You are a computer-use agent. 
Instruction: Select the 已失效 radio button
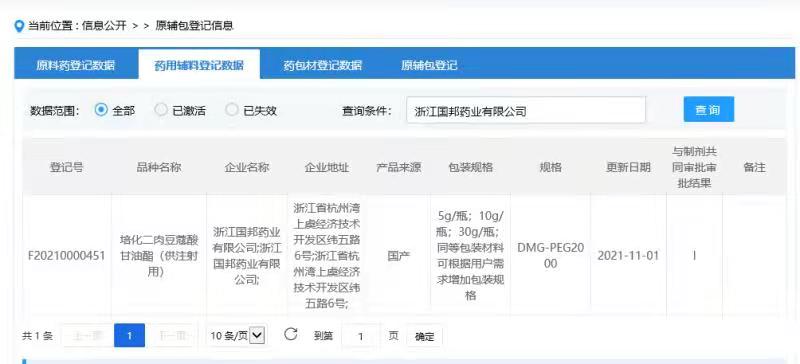(x=232, y=110)
